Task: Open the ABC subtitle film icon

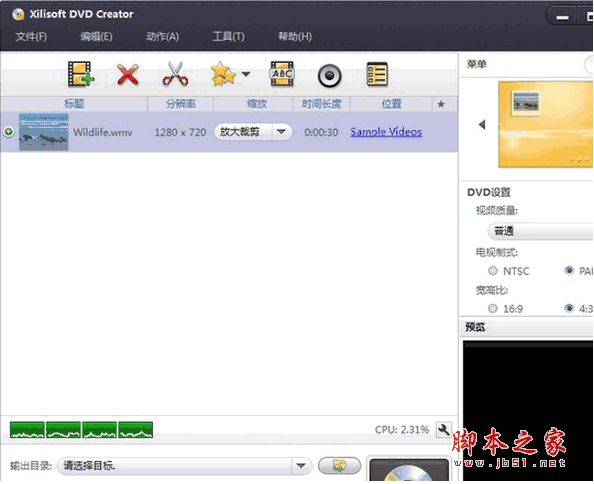Action: coord(282,74)
